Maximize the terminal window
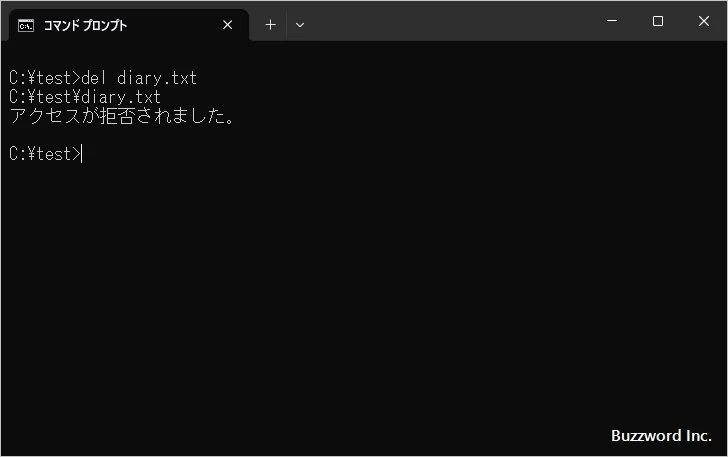 click(657, 21)
